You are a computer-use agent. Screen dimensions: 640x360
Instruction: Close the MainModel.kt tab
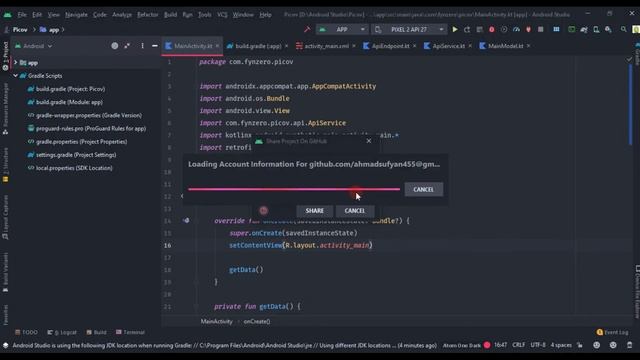click(528, 46)
